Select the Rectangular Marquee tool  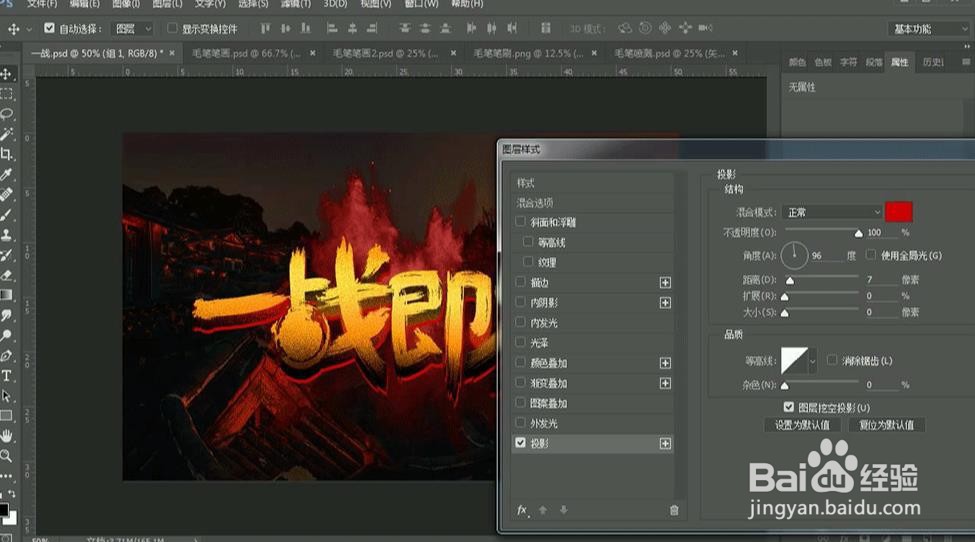[x=7, y=94]
